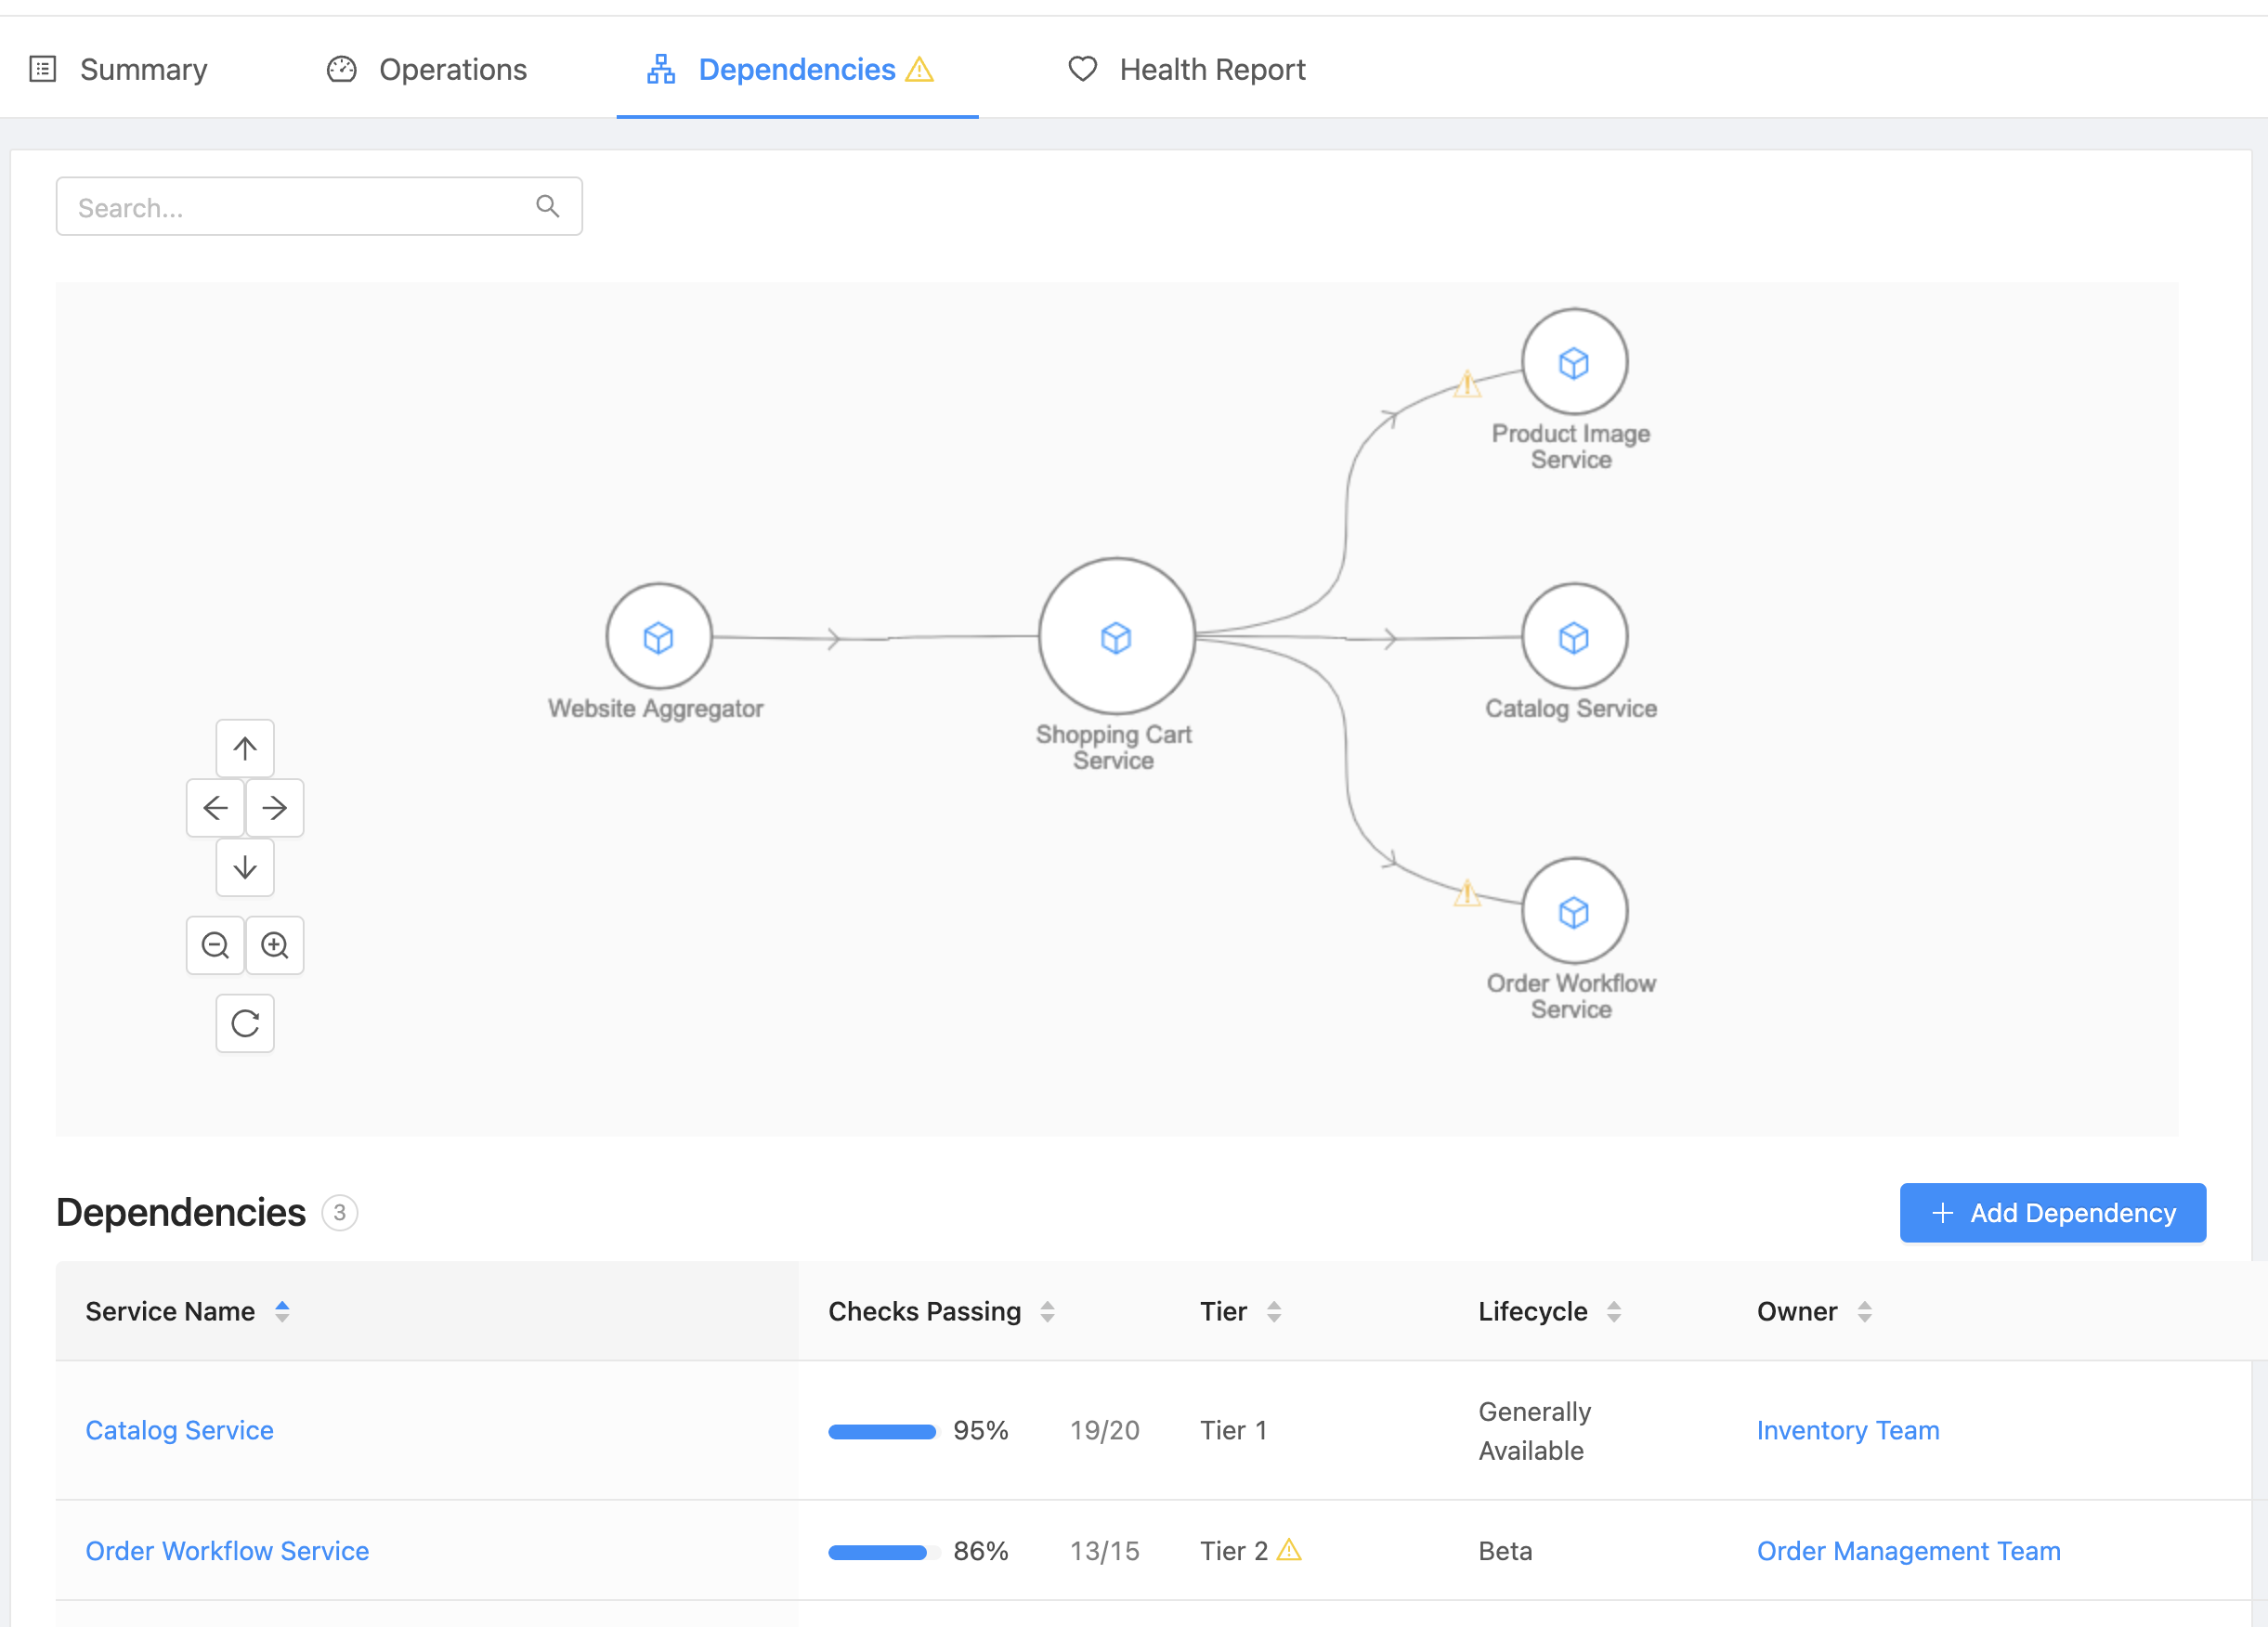This screenshot has width=2268, height=1627.
Task: Pan the graph down with arrow button
Action: pos(245,867)
